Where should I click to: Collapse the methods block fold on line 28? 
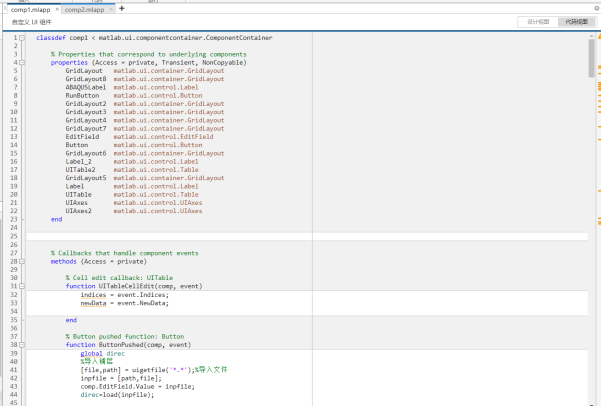pos(21,261)
